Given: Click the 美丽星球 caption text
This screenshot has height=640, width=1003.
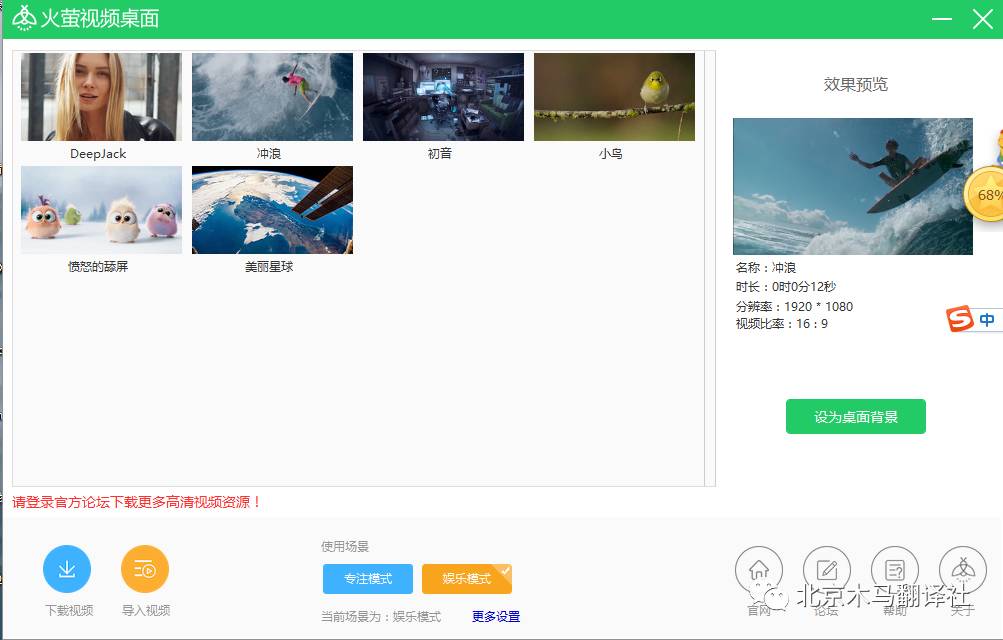Looking at the screenshot, I should coord(269,267).
